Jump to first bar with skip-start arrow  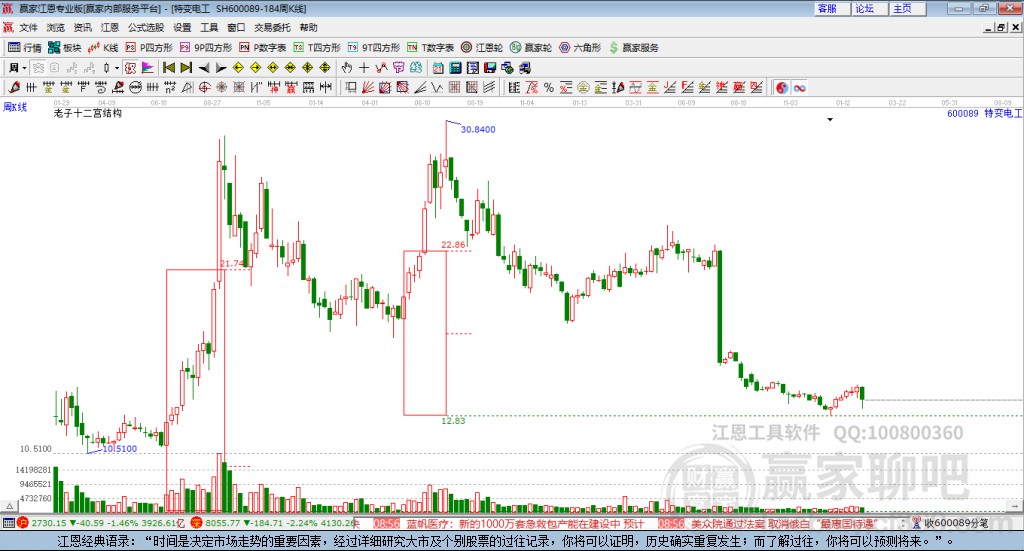pos(168,68)
